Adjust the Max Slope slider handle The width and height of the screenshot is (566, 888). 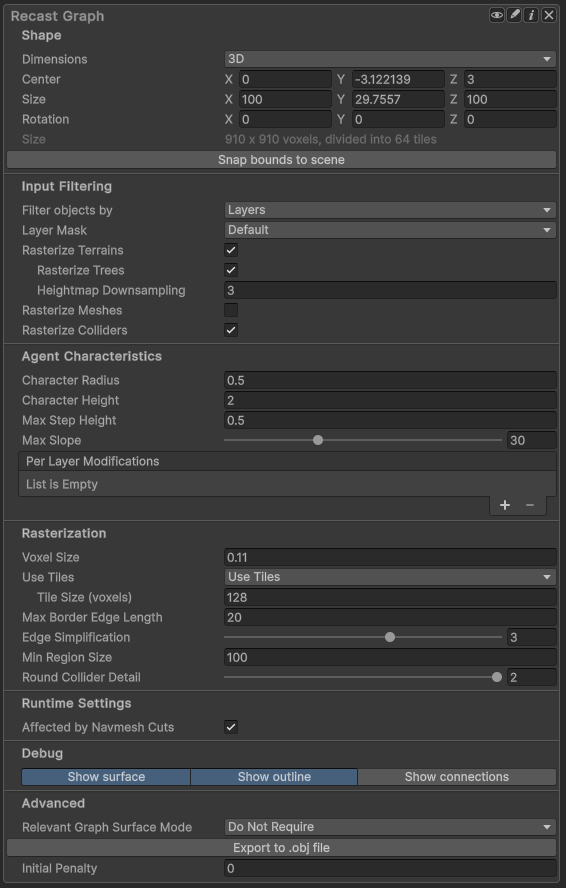coord(318,440)
